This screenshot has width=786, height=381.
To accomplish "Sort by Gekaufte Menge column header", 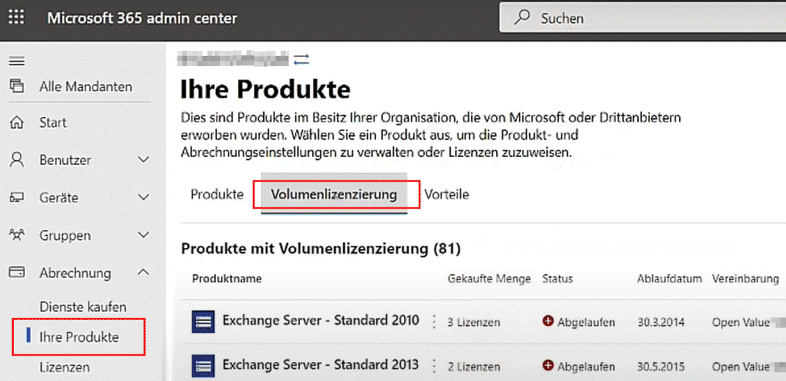I will (489, 279).
